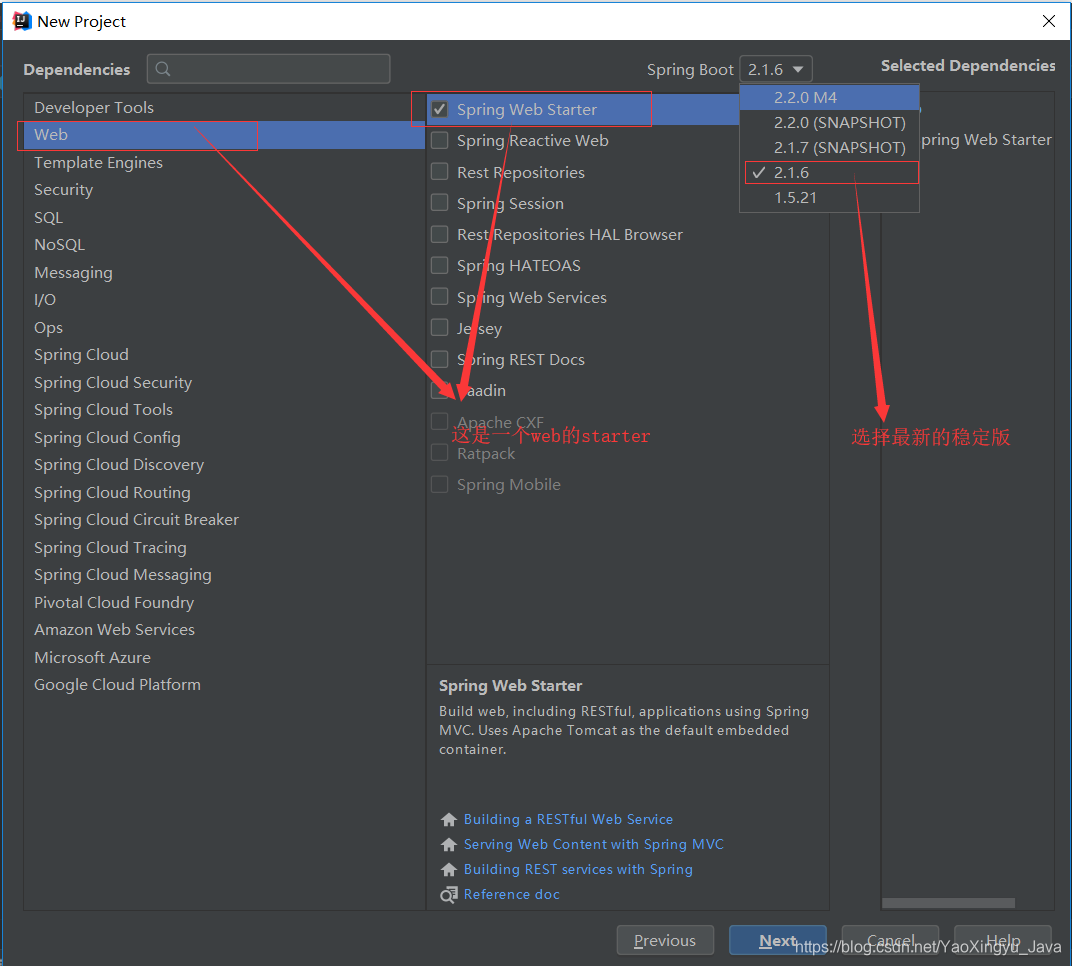This screenshot has height=966, width=1072.
Task: Check the Rest Repositories box
Action: 440,172
